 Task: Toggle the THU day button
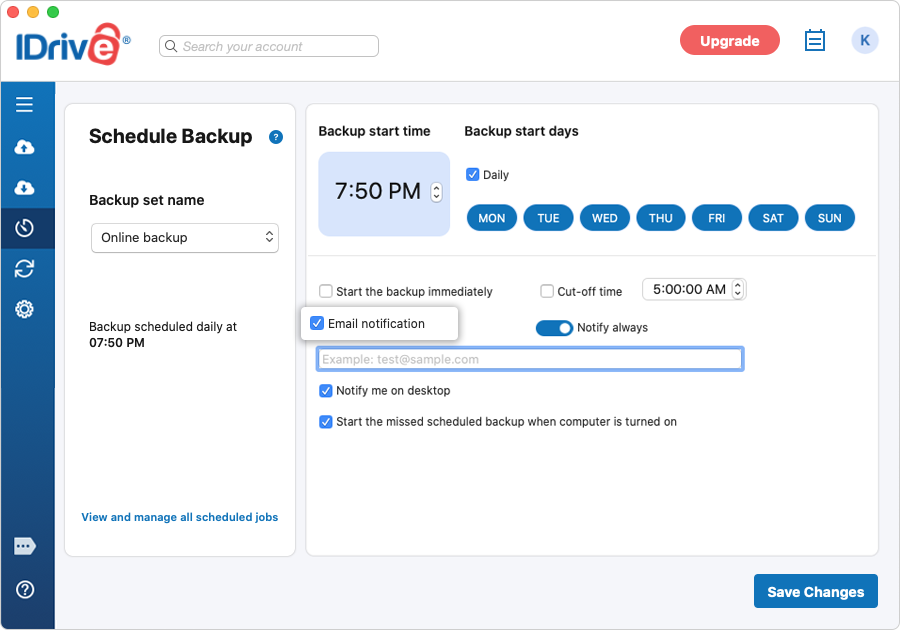(661, 218)
